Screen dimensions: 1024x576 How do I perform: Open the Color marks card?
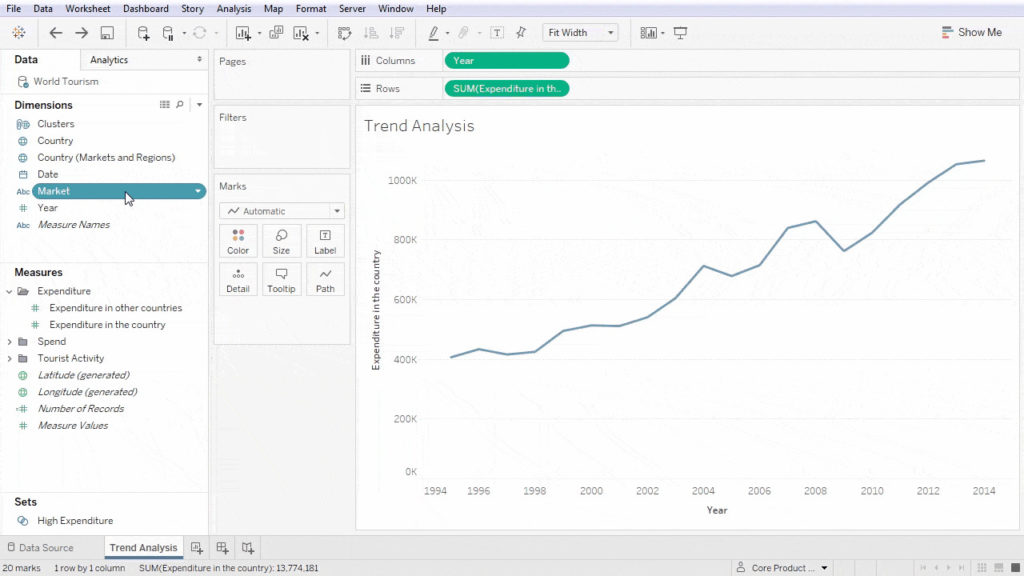coord(238,240)
